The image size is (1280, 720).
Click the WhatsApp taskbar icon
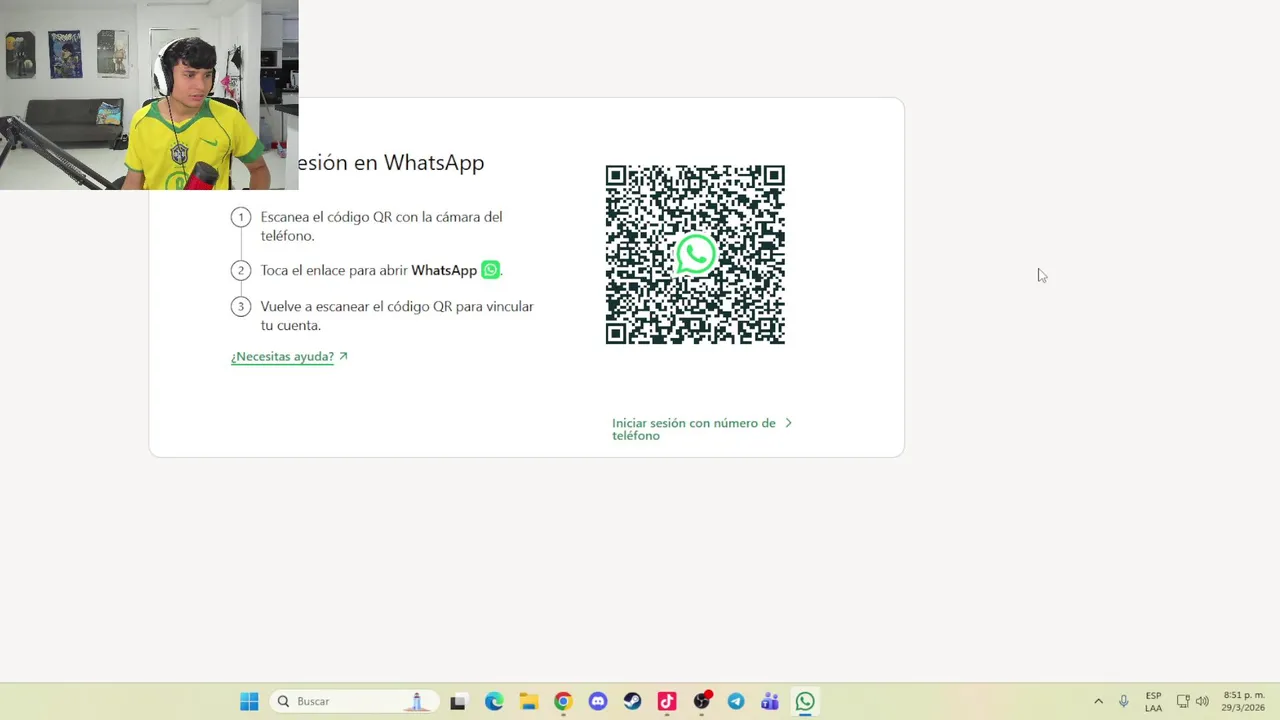(805, 701)
